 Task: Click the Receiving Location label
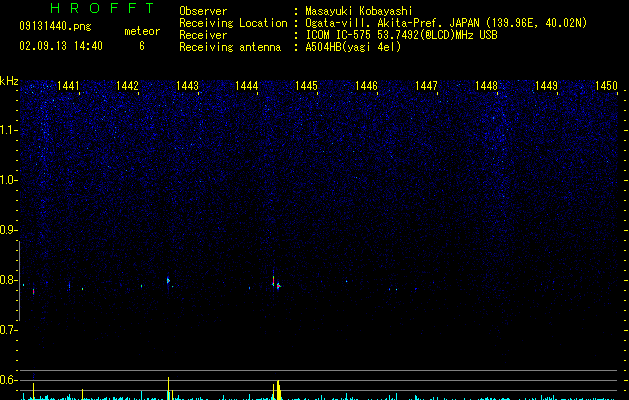pos(233,23)
